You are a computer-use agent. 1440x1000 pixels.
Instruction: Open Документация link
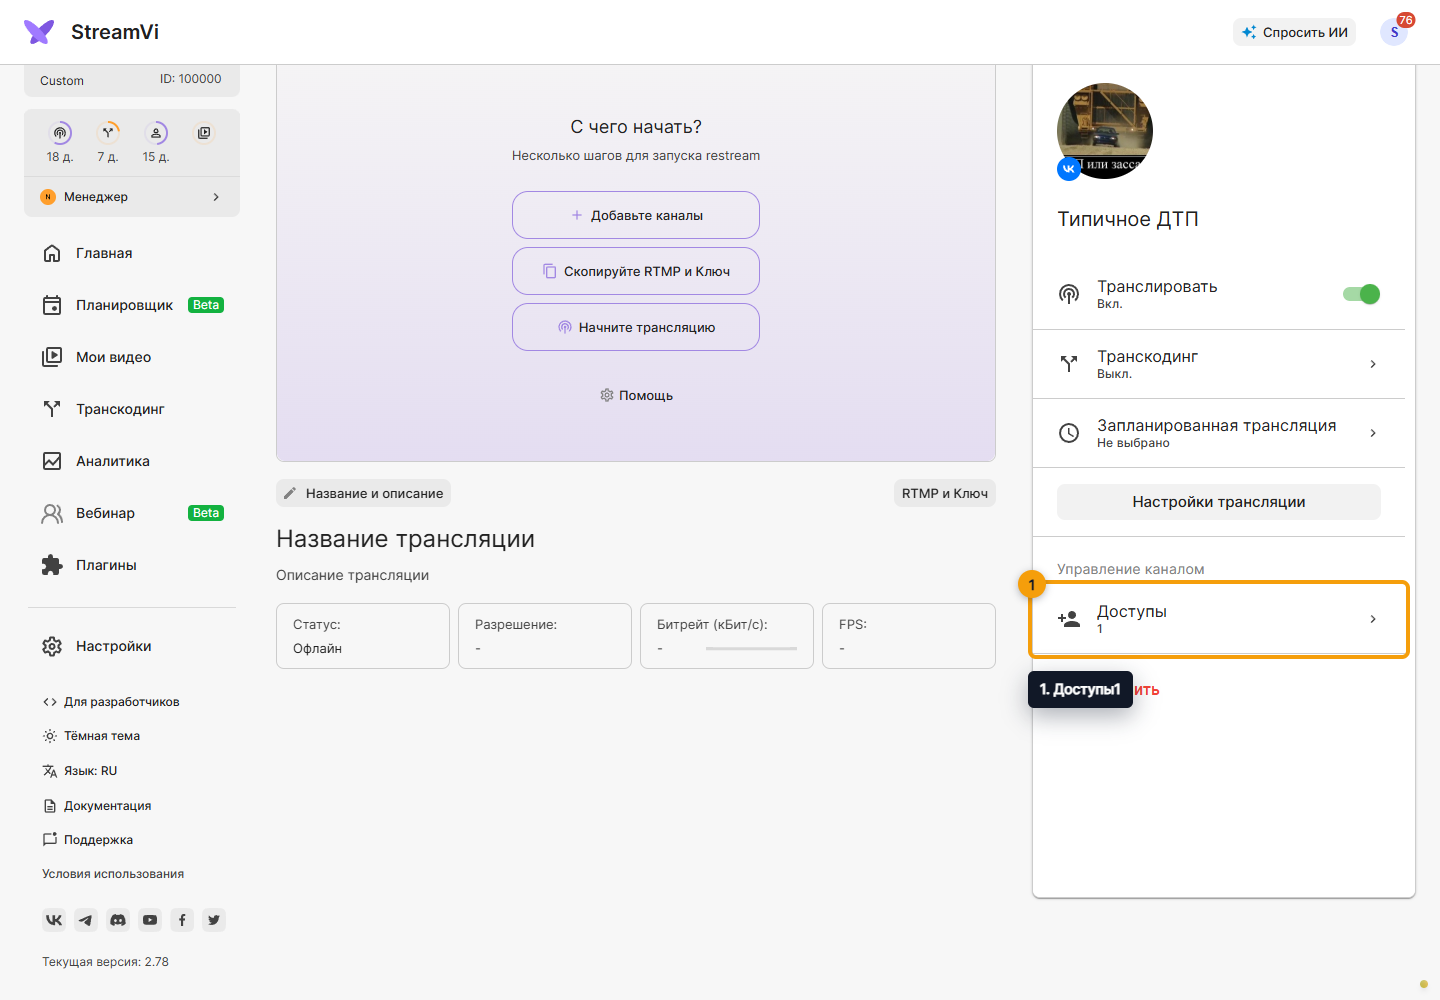pos(97,806)
